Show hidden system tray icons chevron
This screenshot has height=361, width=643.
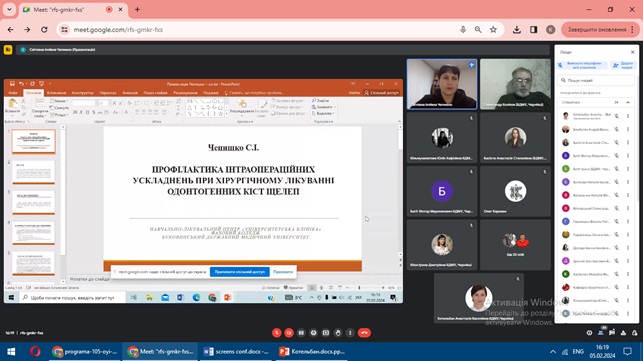coord(553,352)
